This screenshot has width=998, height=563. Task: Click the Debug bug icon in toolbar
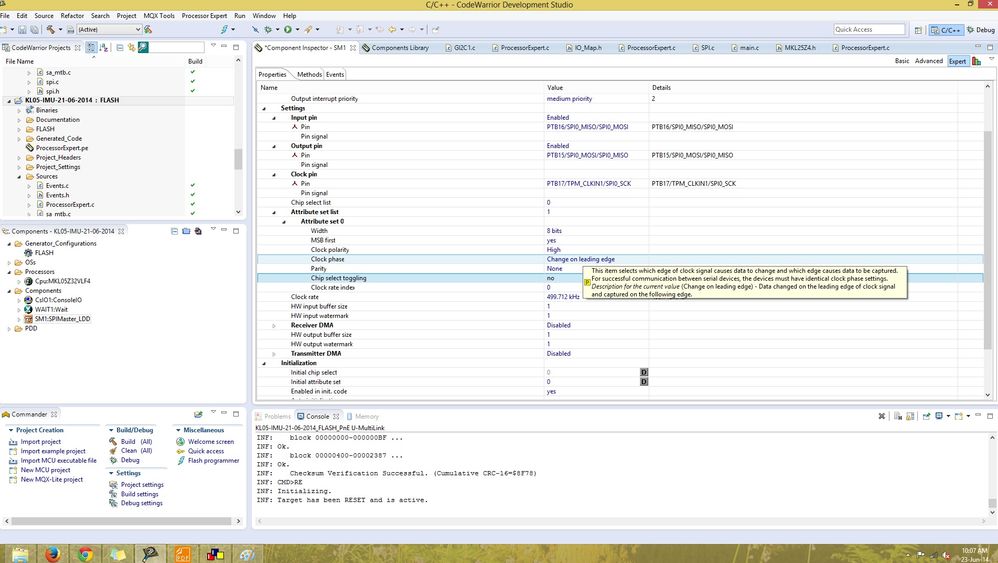(x=268, y=29)
